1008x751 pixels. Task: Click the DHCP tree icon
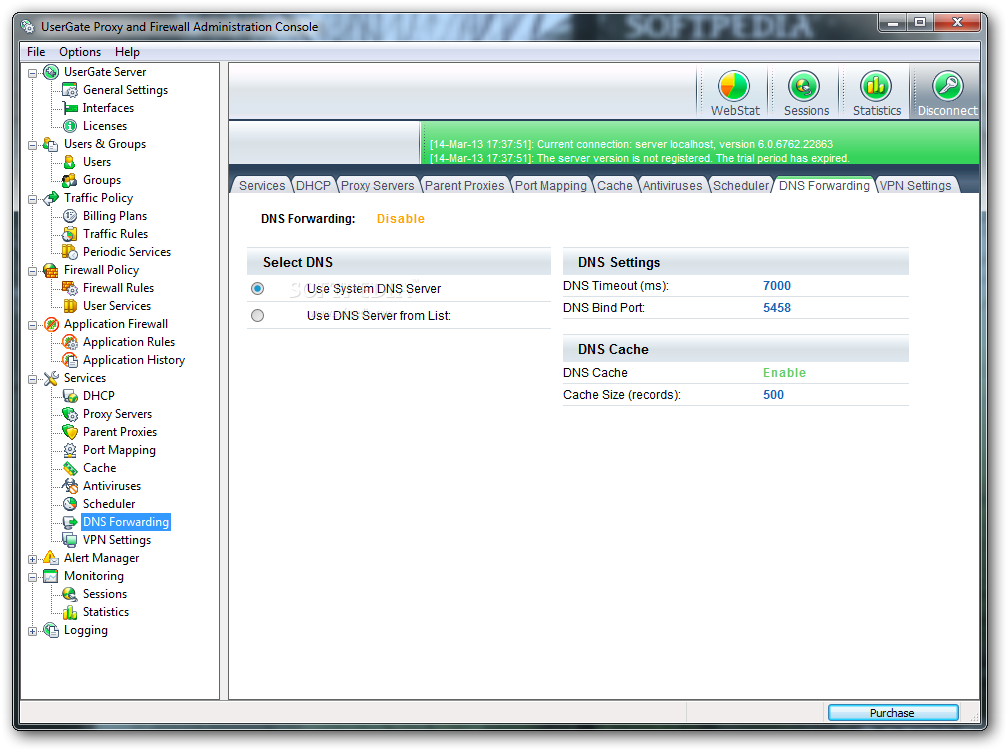[x=70, y=396]
